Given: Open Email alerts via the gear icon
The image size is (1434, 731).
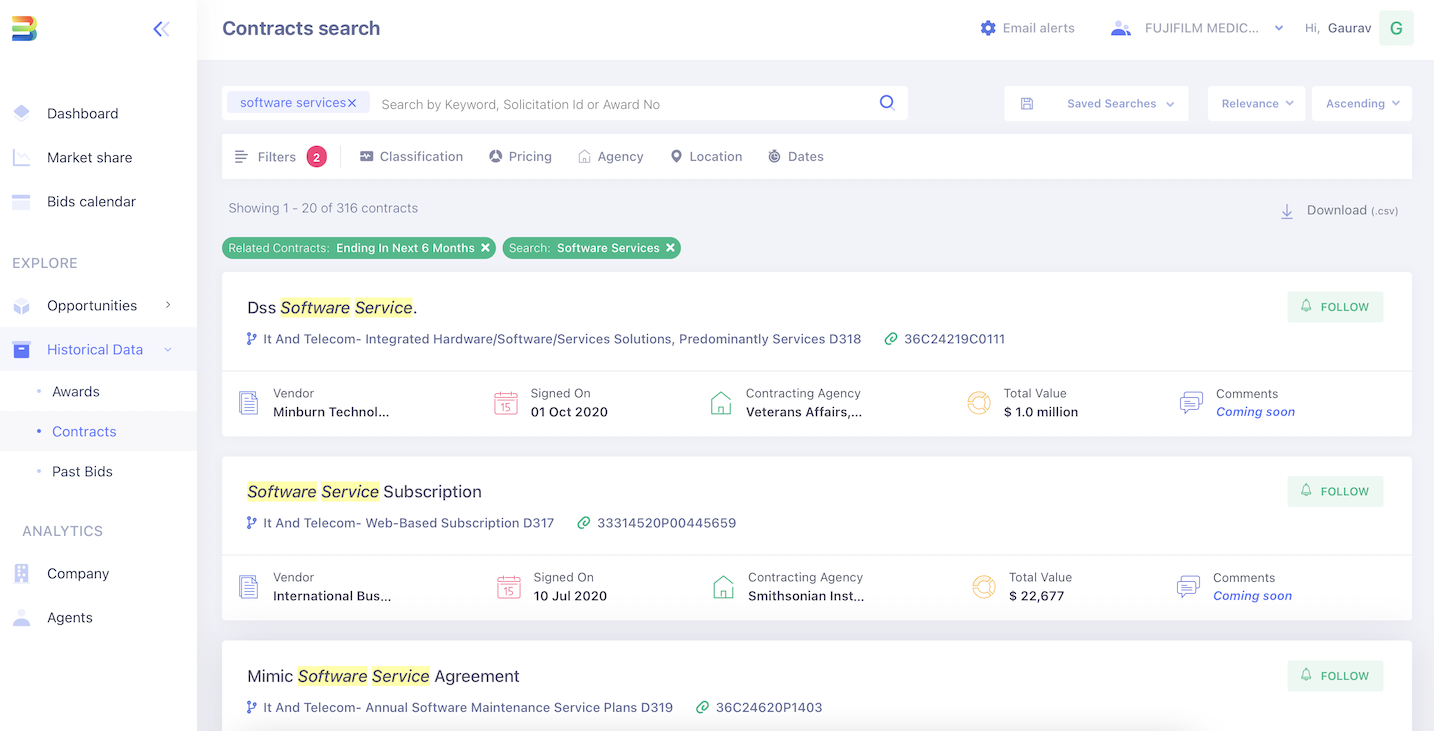Looking at the screenshot, I should (988, 27).
